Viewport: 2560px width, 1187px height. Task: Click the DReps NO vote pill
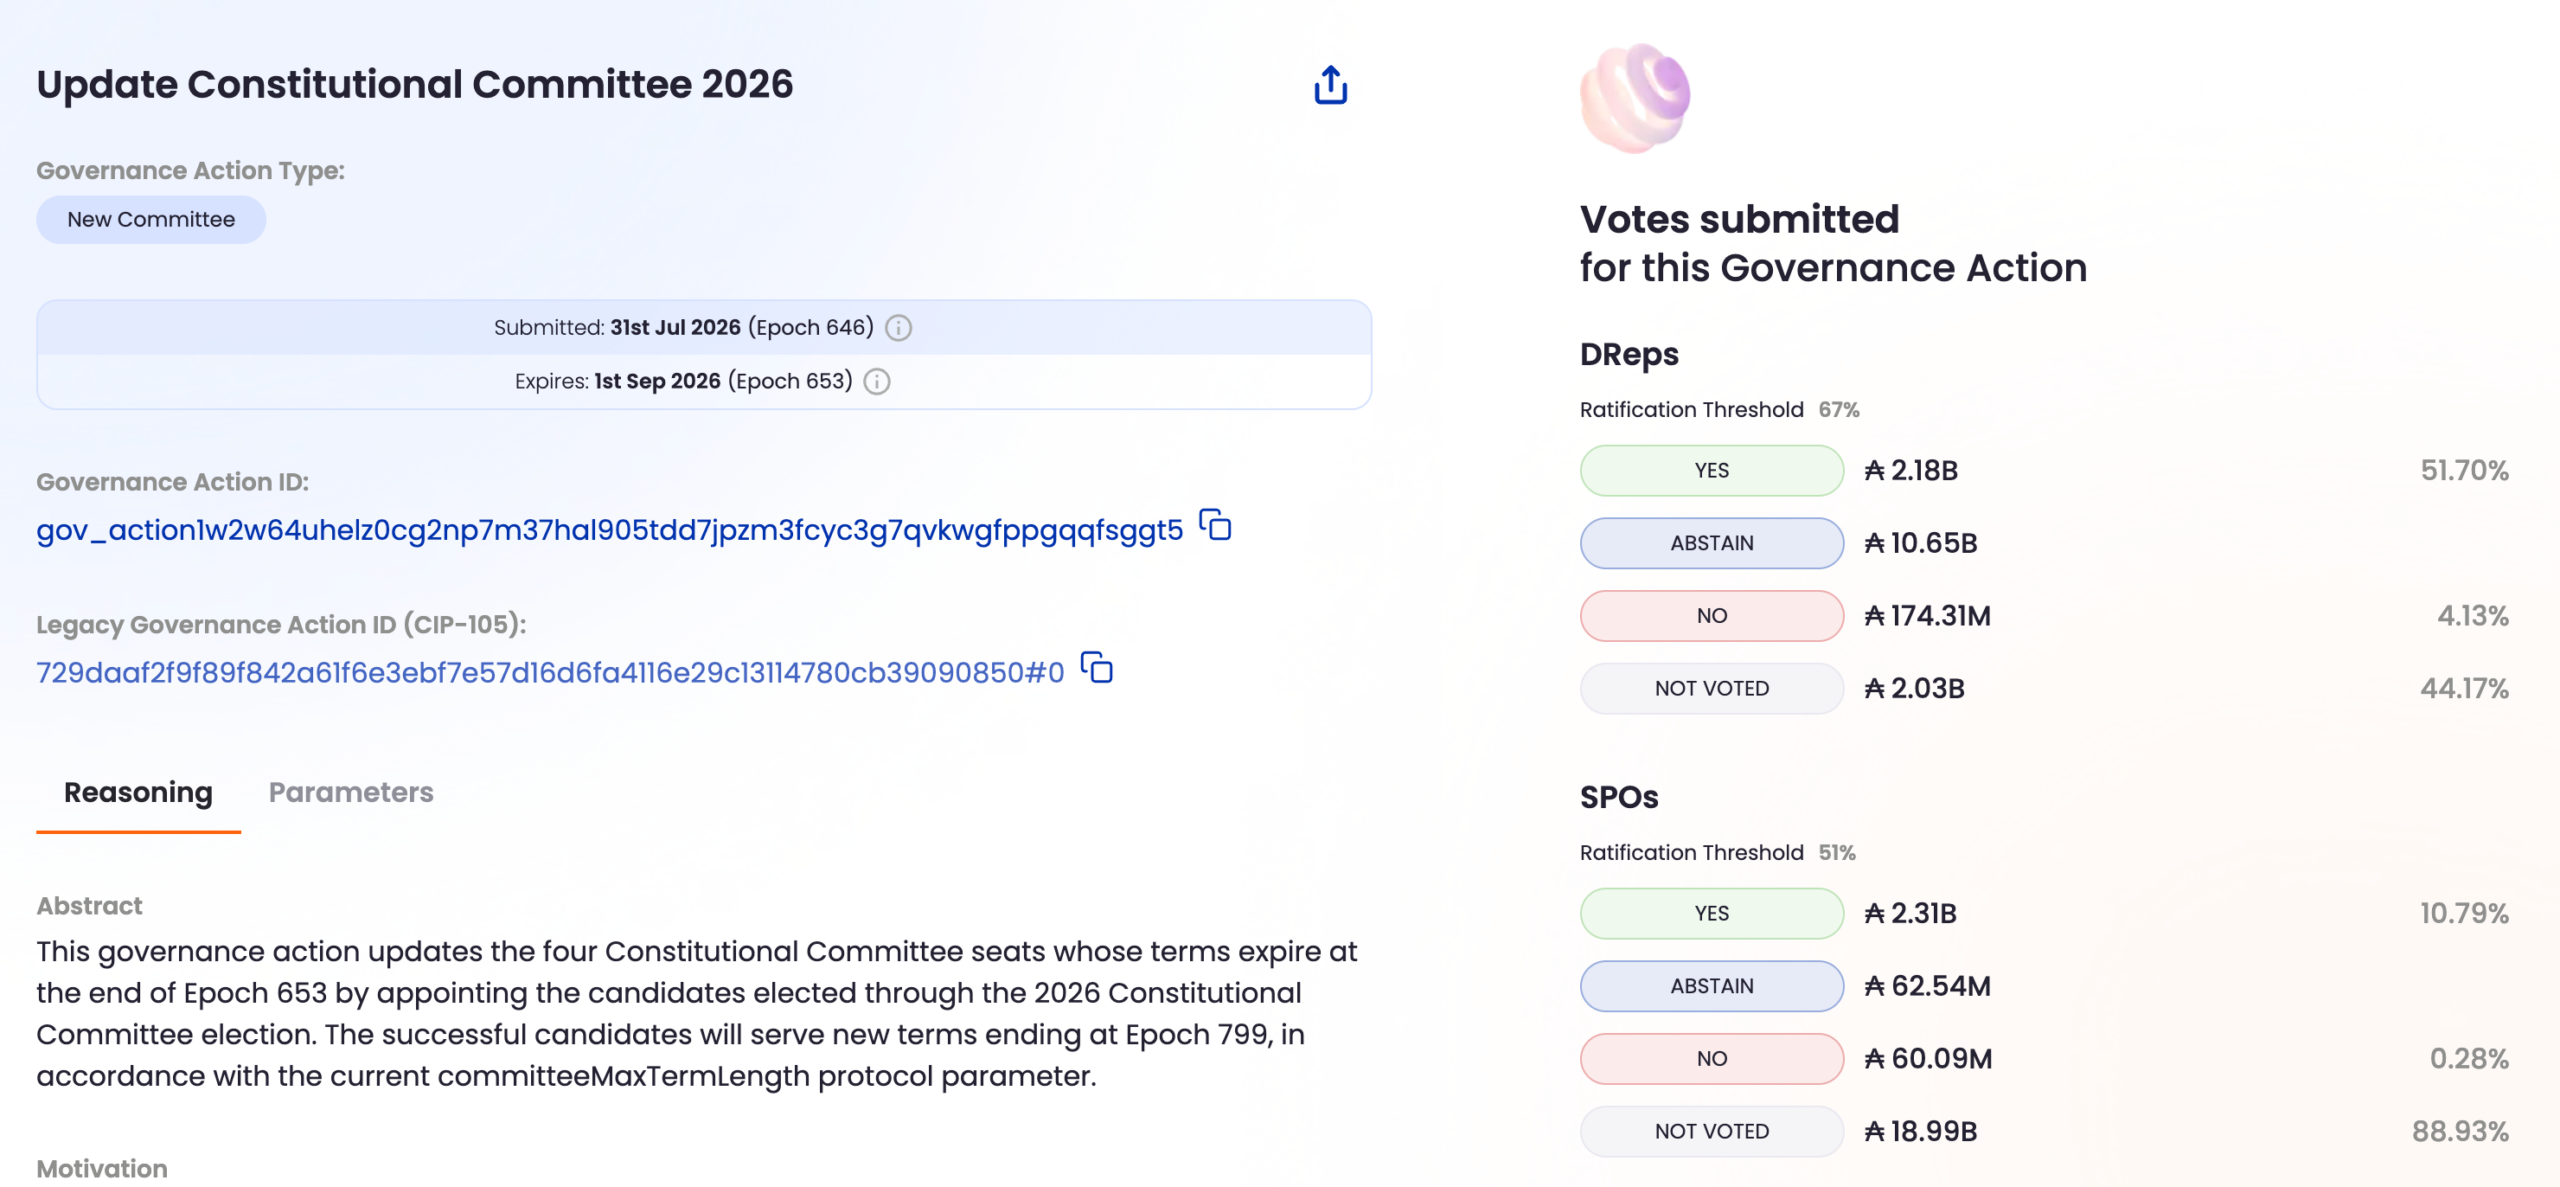1711,616
